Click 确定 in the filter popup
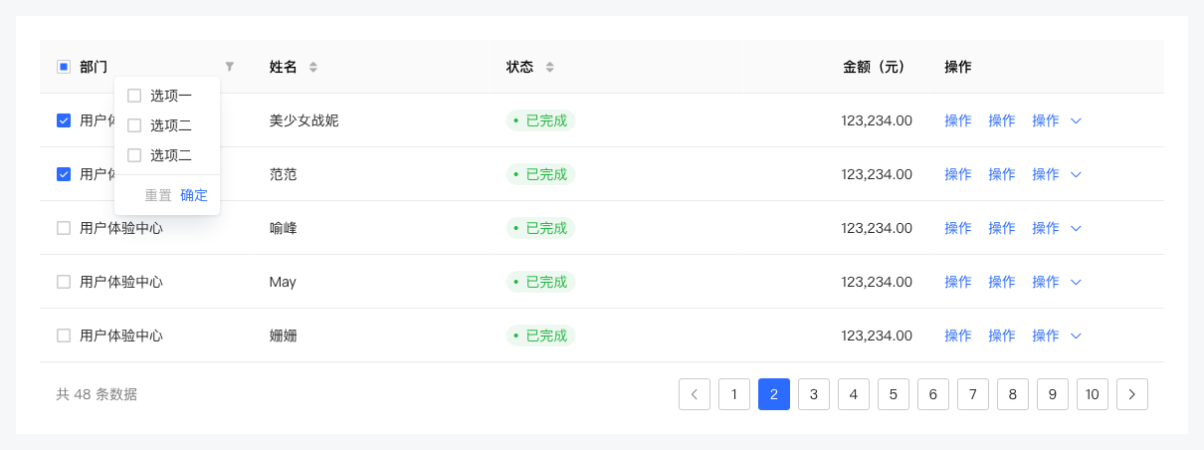Viewport: 1204px width, 450px height. coord(194,195)
